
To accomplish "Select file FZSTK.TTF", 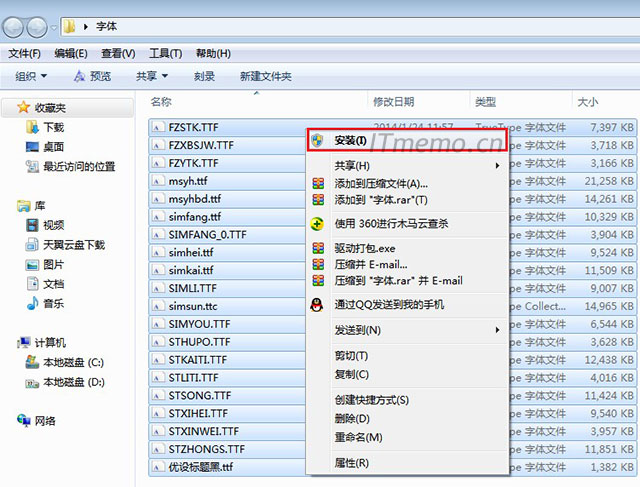I will tap(194, 127).
